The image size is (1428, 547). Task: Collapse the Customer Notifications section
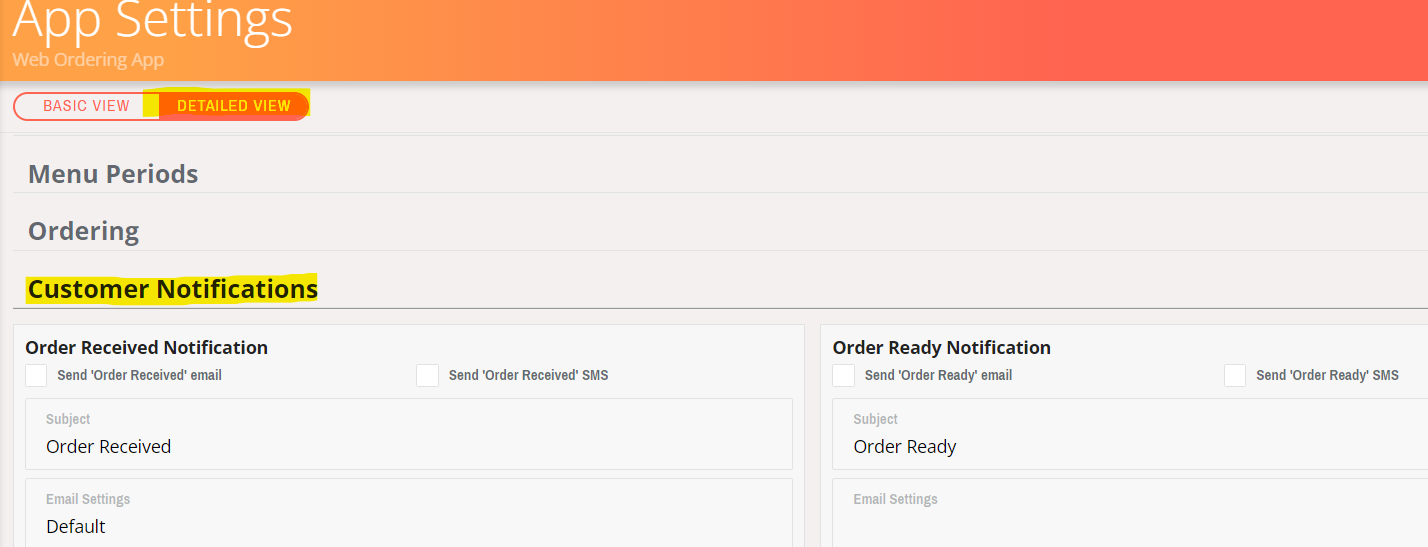(x=173, y=289)
